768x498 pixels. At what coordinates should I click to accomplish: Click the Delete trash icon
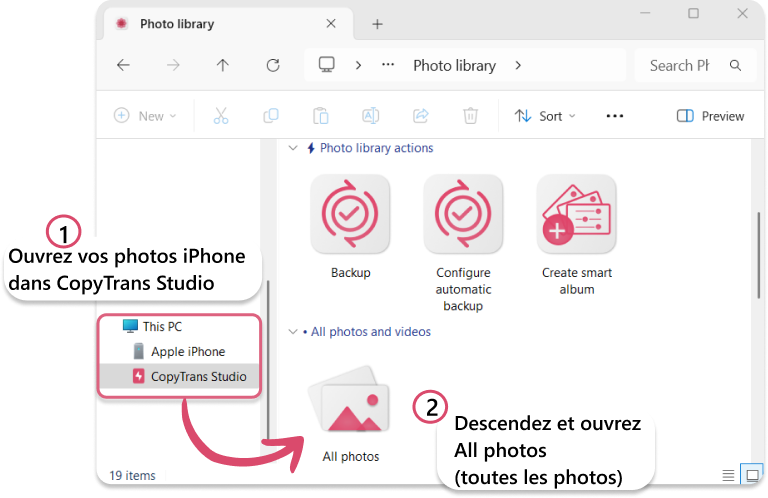(470, 116)
